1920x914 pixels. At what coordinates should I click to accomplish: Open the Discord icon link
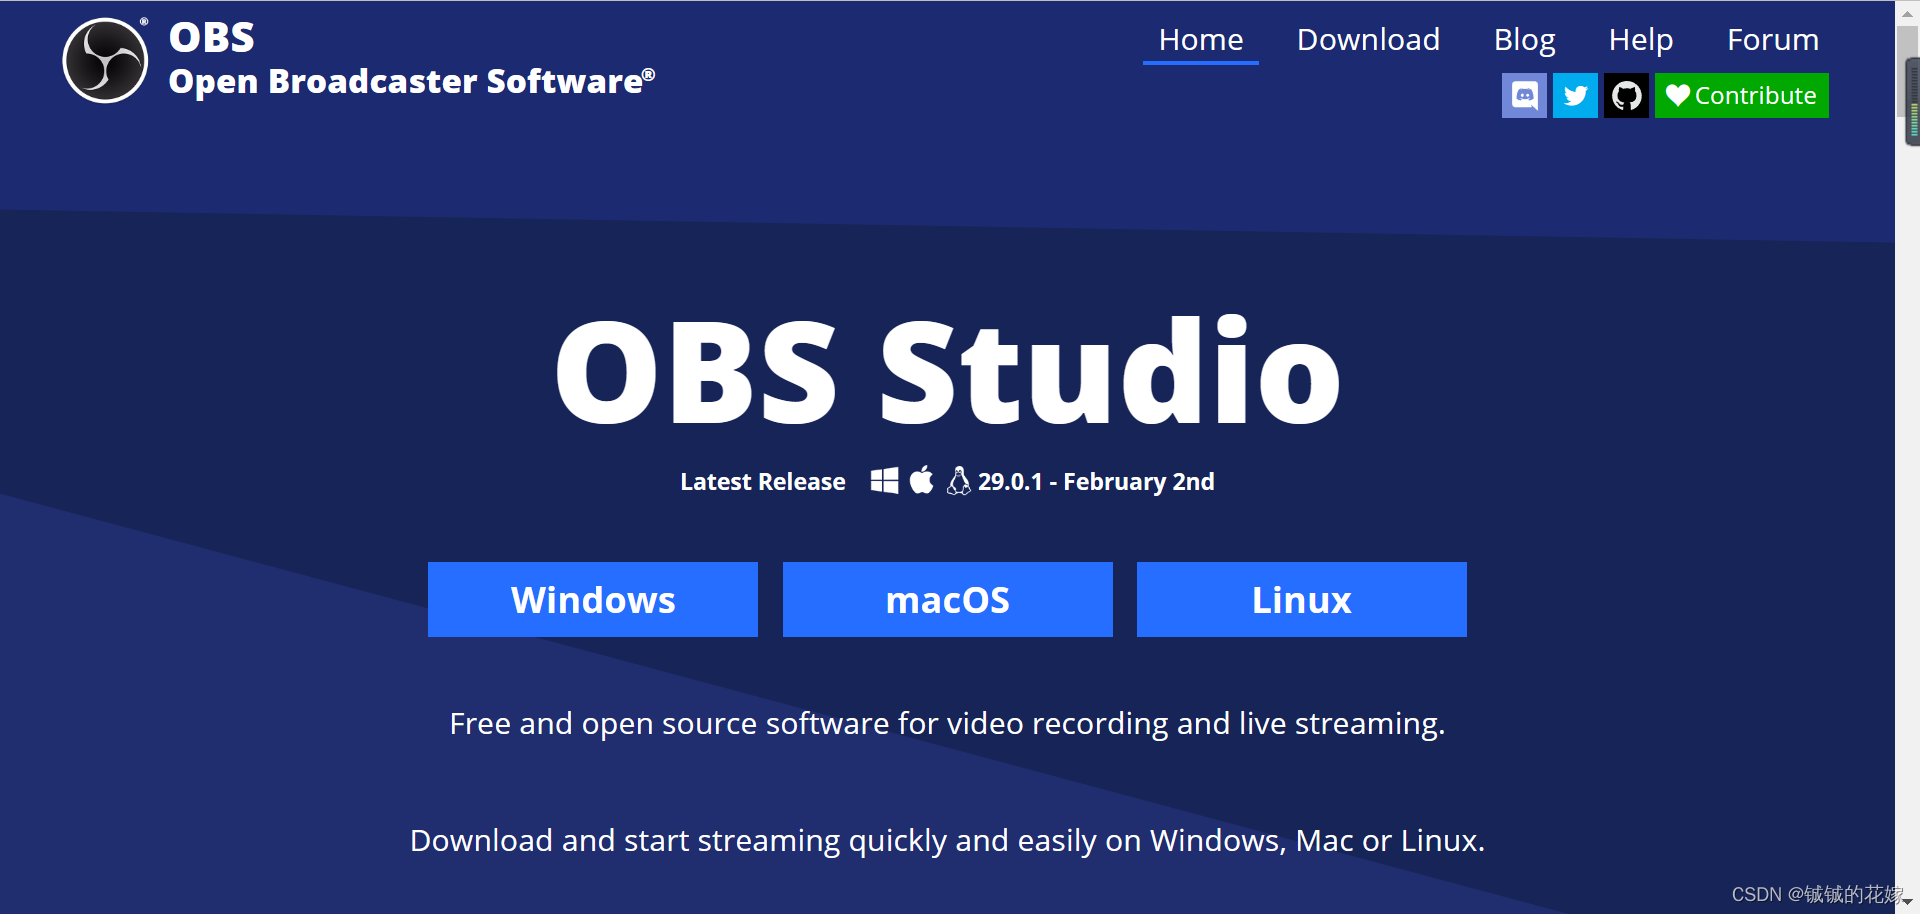[x=1524, y=95]
